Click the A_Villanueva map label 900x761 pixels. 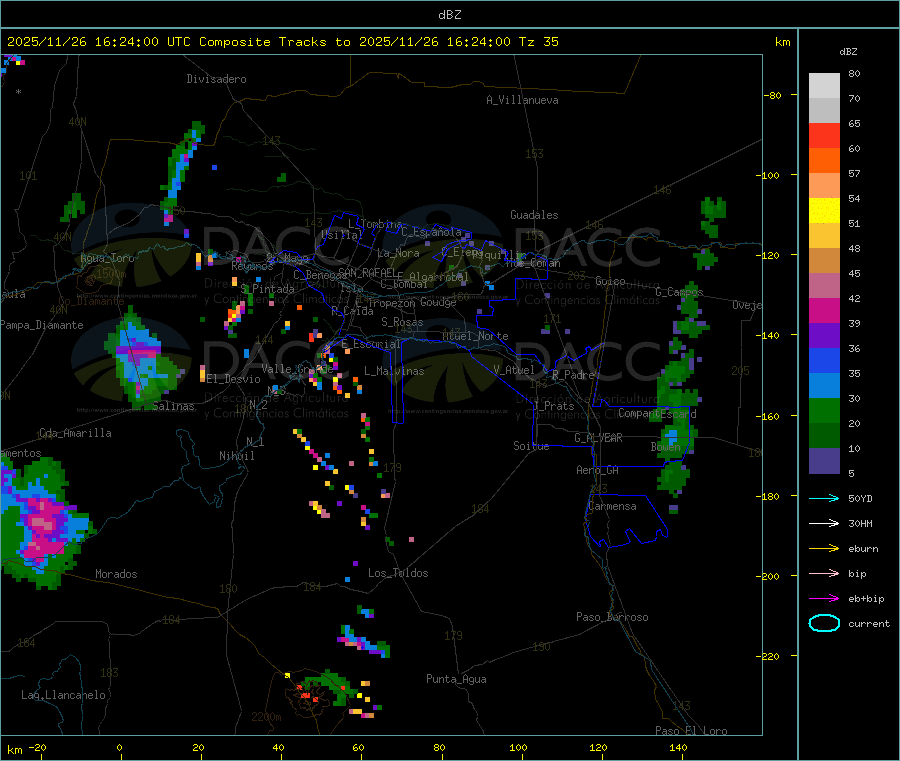tap(522, 100)
